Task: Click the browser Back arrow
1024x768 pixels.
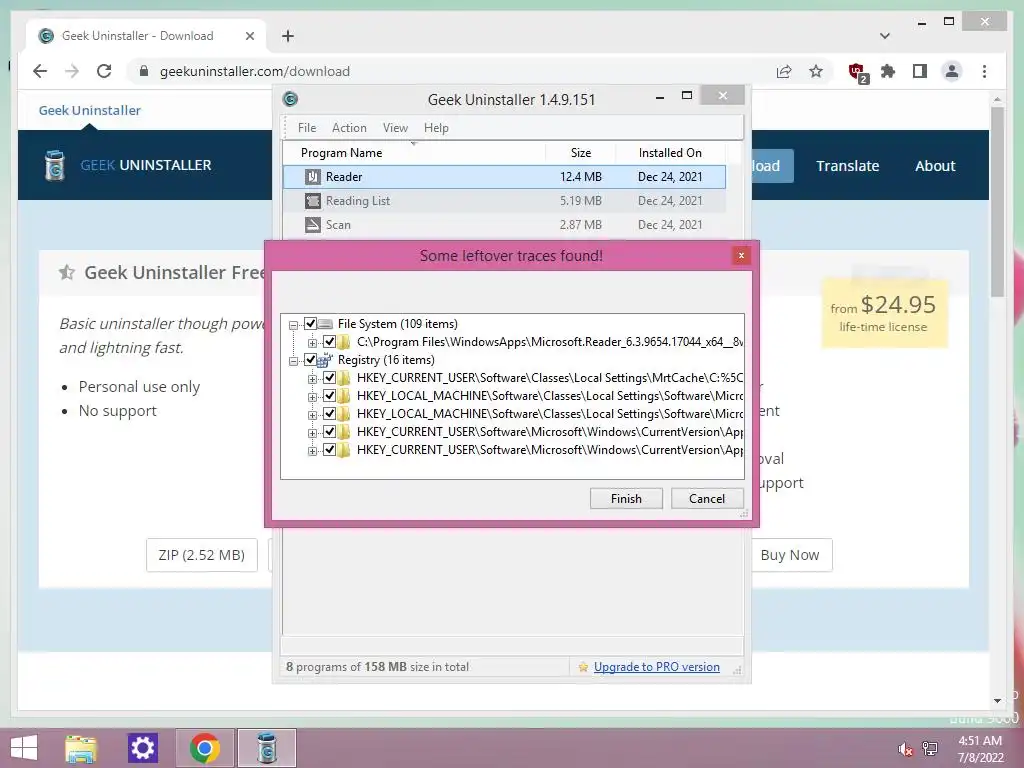Action: point(40,71)
